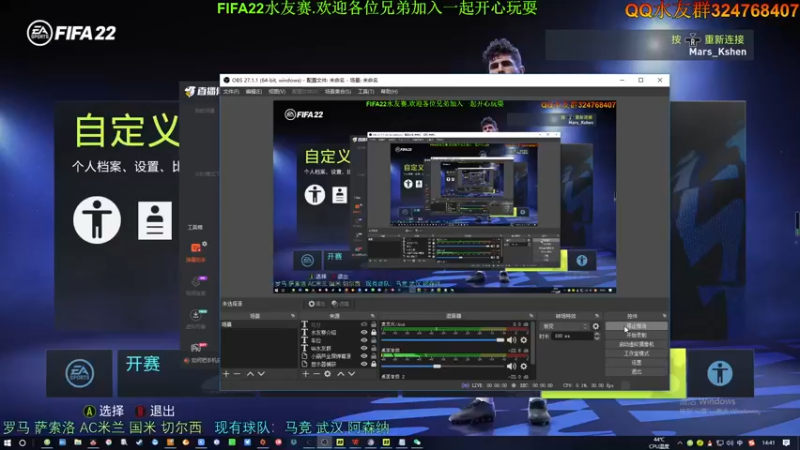Mute the 麦克风/Aux channel speaker
Viewport: 800px width, 450px height.
pyautogui.click(x=511, y=340)
